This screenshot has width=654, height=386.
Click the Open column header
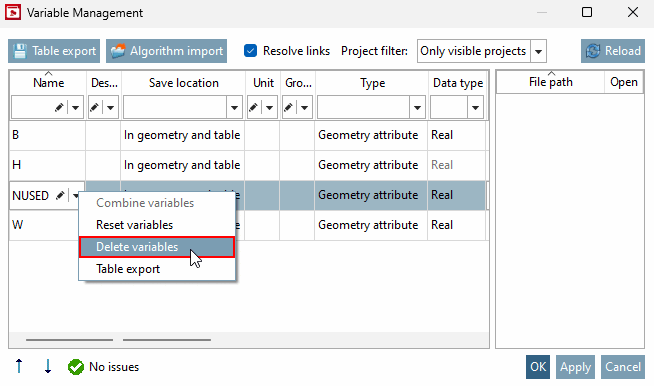(624, 82)
